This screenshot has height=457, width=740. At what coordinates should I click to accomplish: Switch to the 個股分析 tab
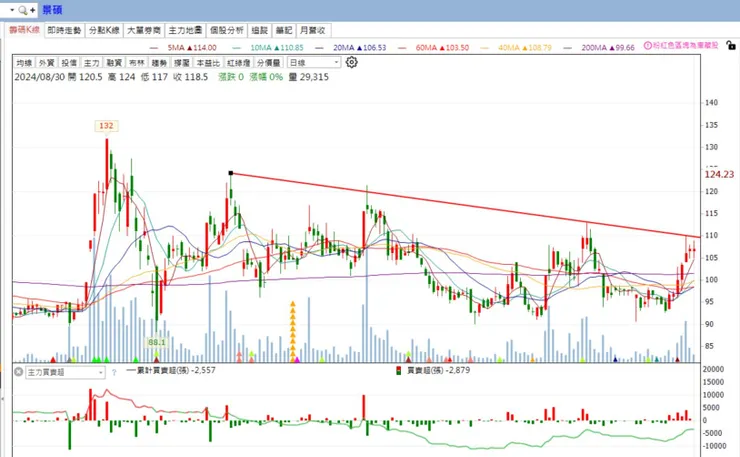(x=227, y=30)
